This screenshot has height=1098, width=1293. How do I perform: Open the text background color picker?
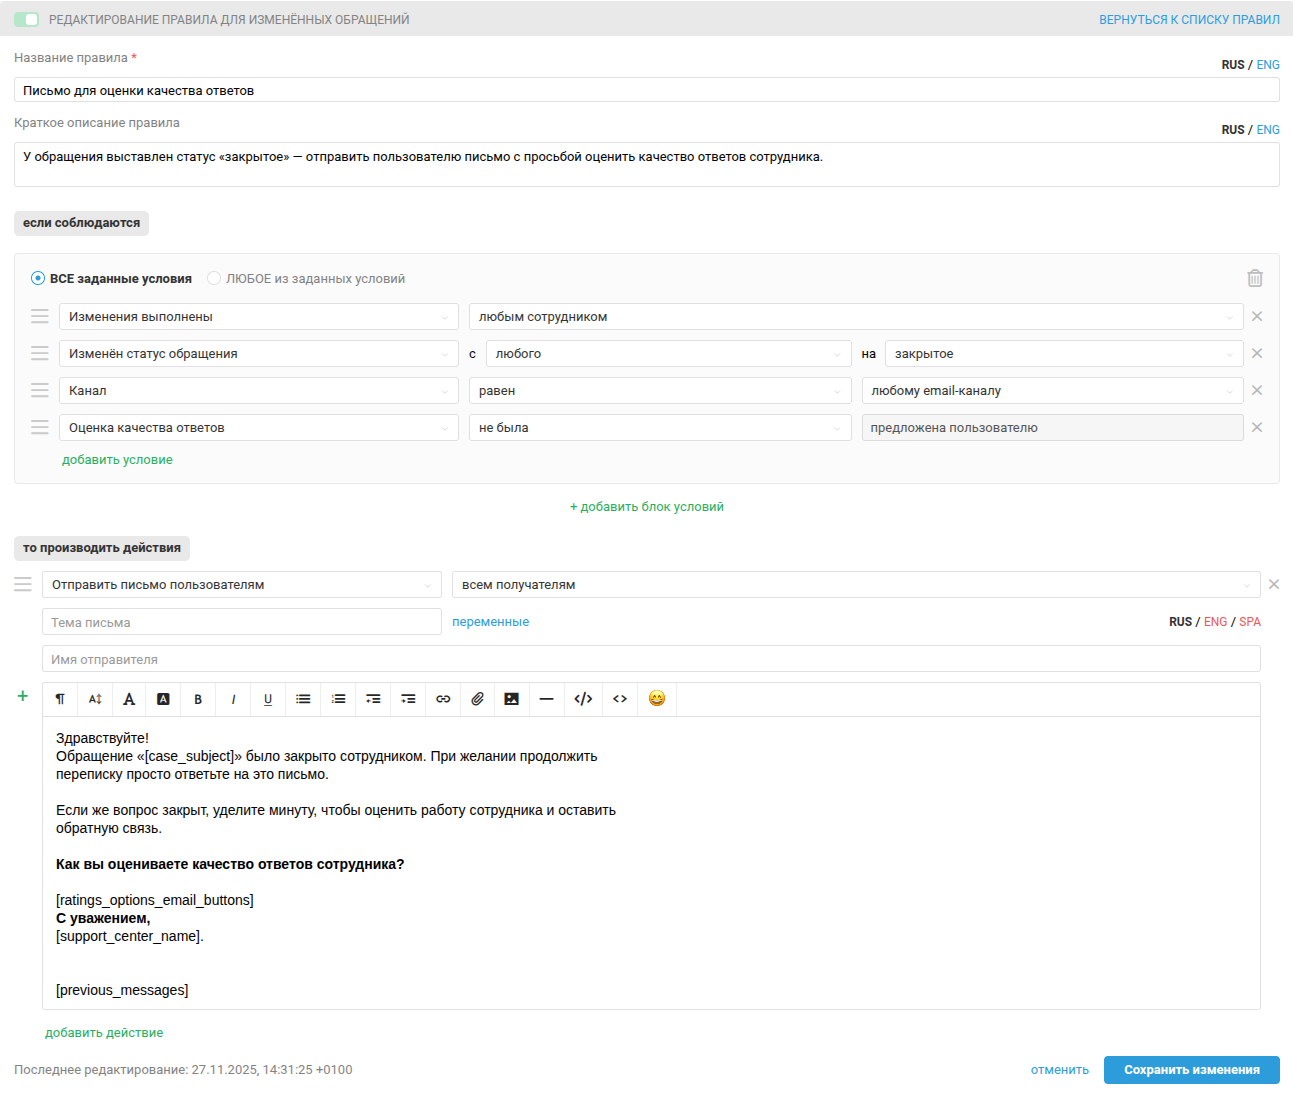click(163, 699)
